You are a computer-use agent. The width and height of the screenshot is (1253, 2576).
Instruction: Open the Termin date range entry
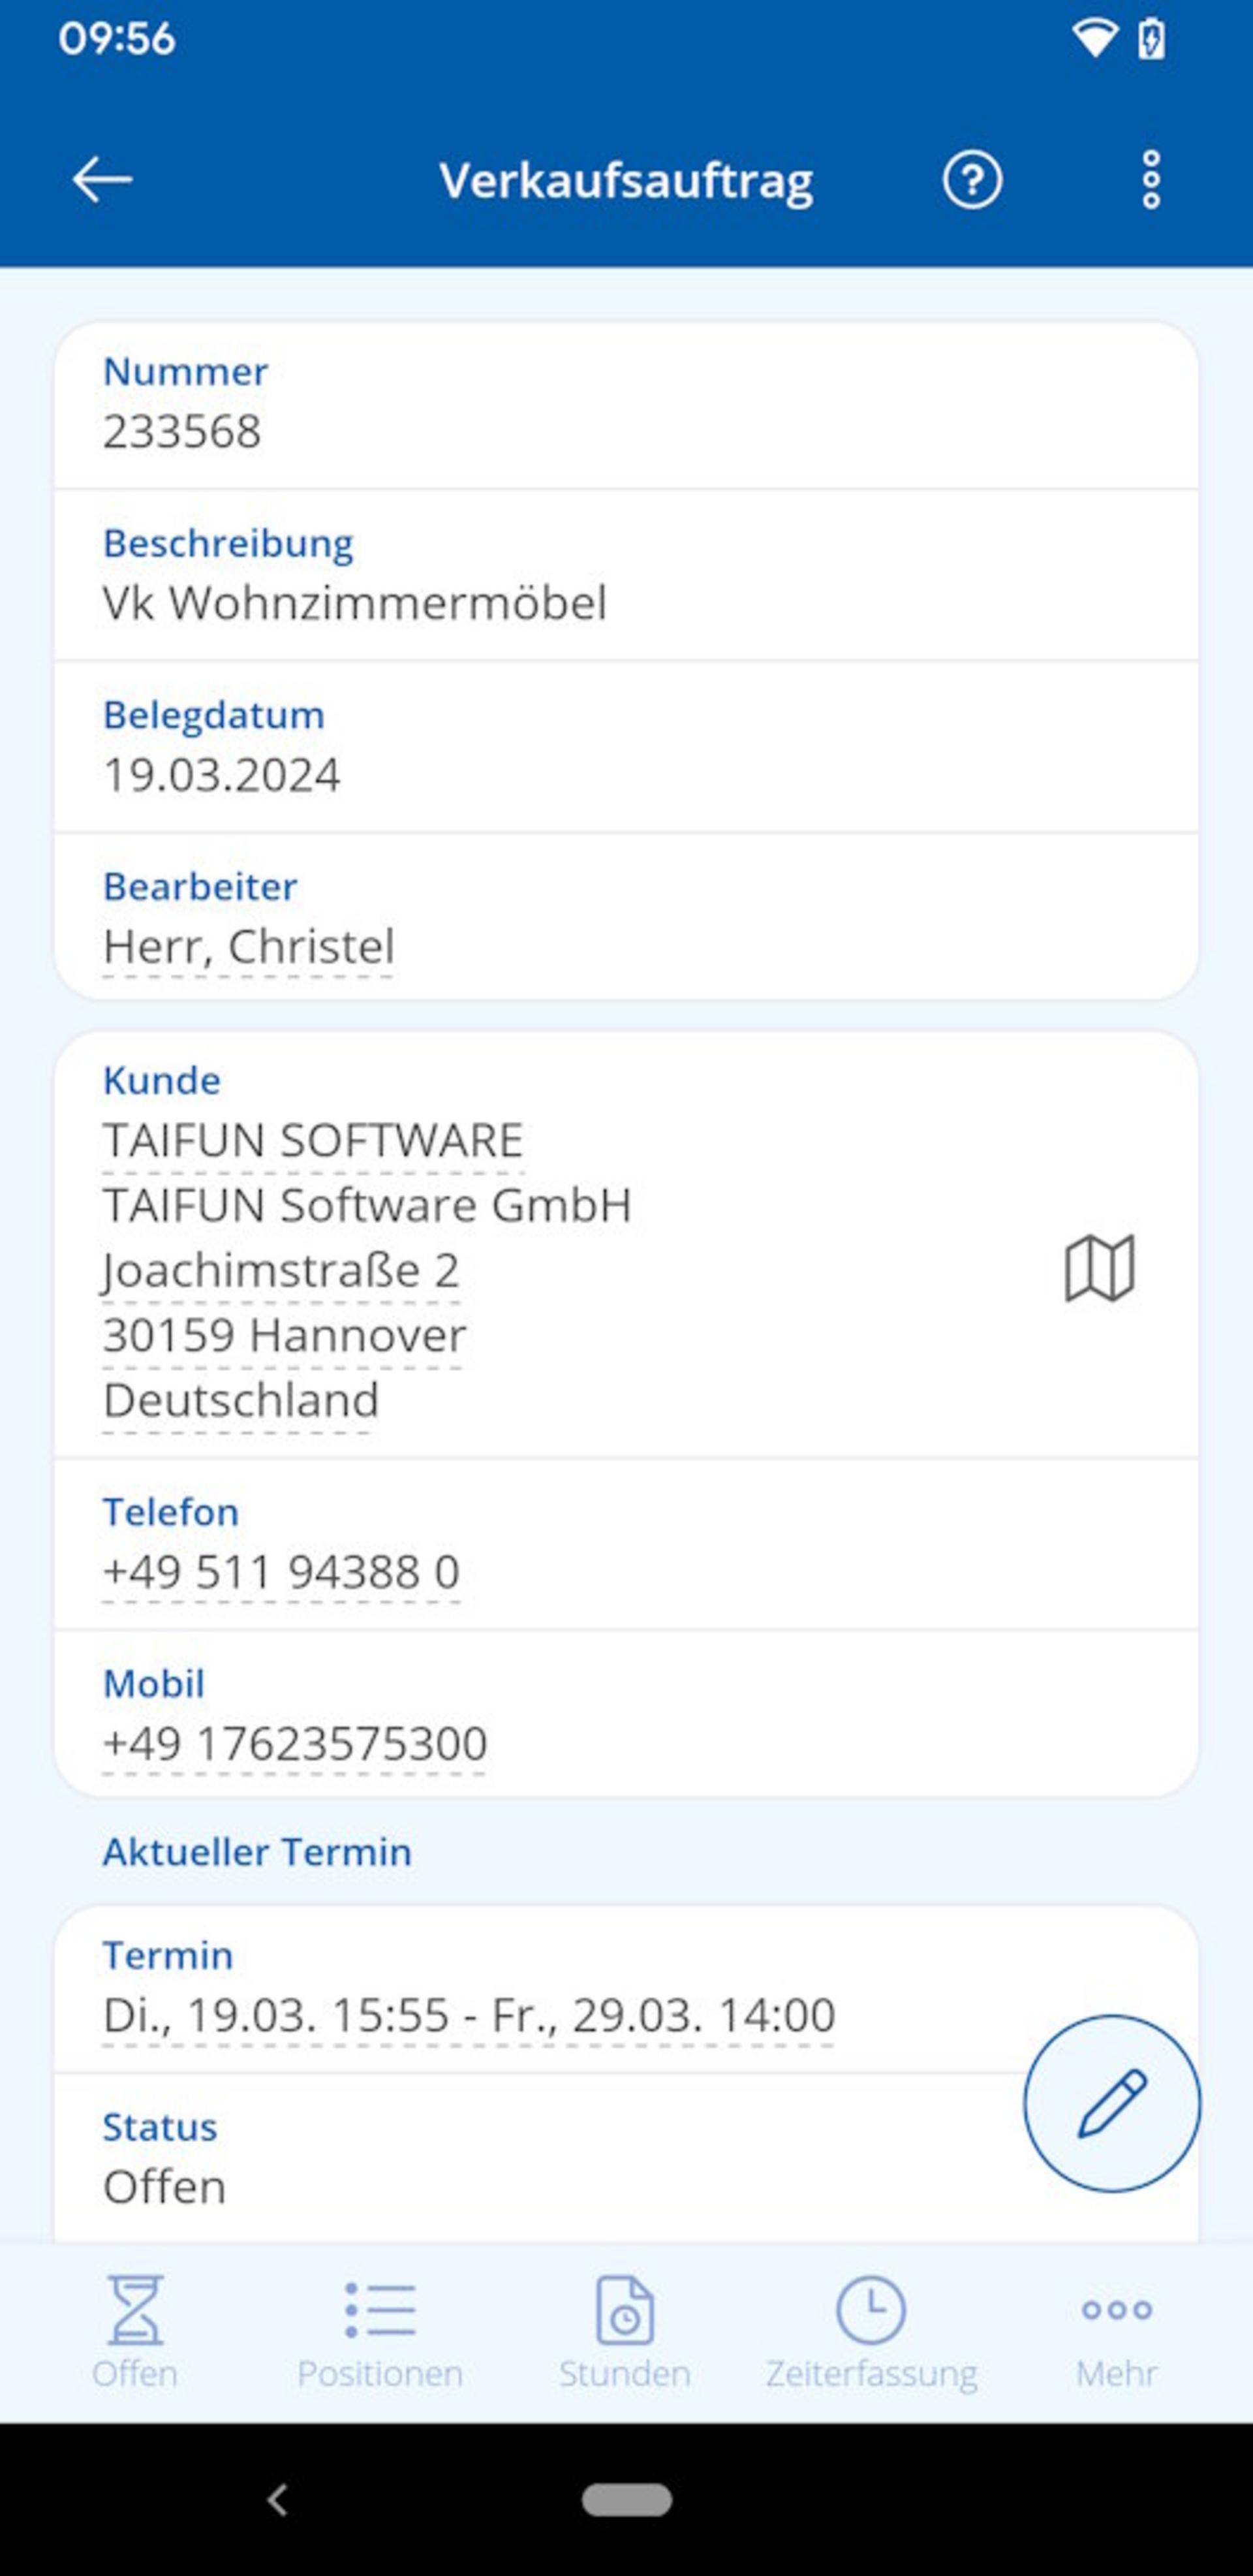tap(469, 2015)
